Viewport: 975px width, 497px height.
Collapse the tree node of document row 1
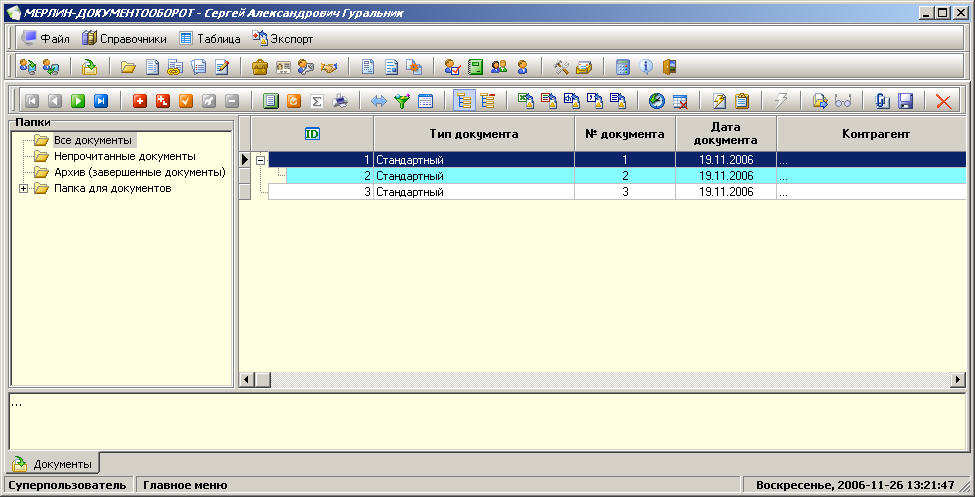click(x=260, y=160)
